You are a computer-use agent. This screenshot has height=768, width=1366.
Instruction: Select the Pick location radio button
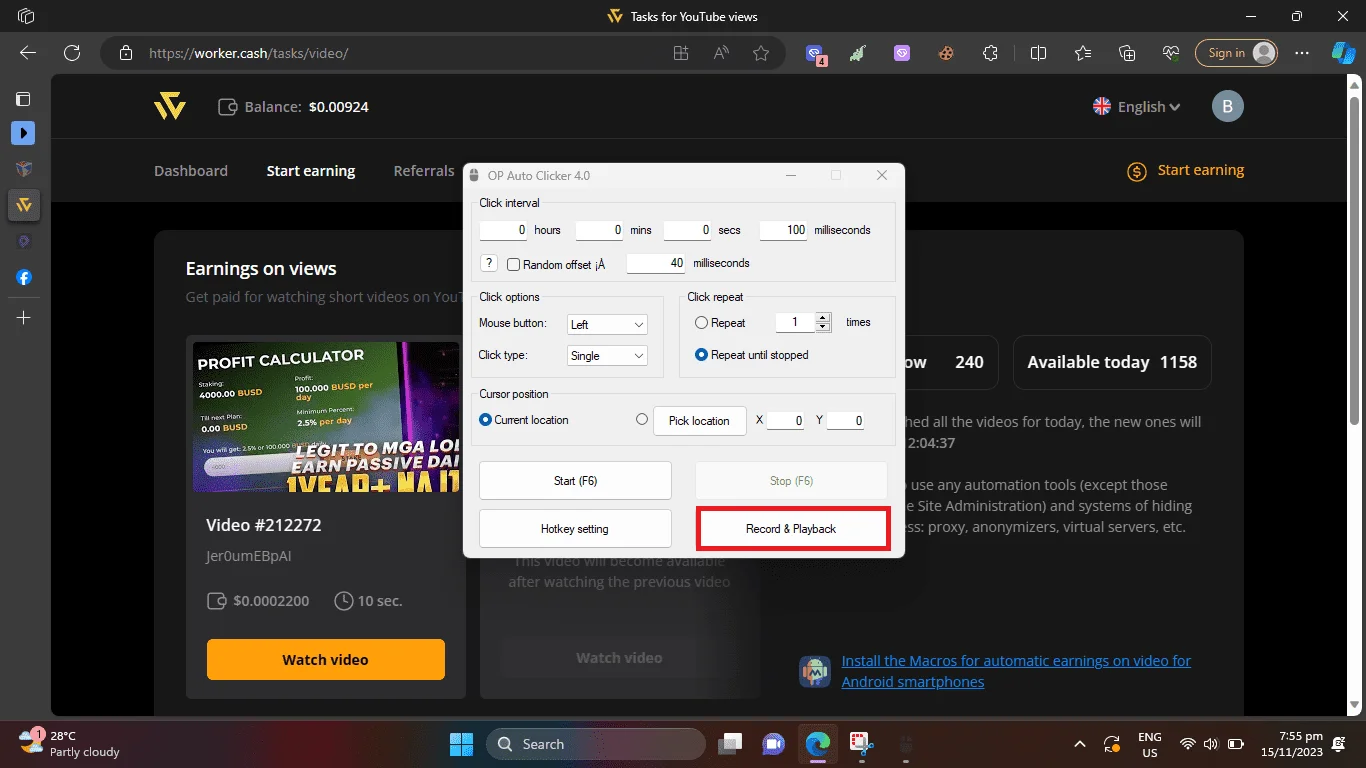642,420
